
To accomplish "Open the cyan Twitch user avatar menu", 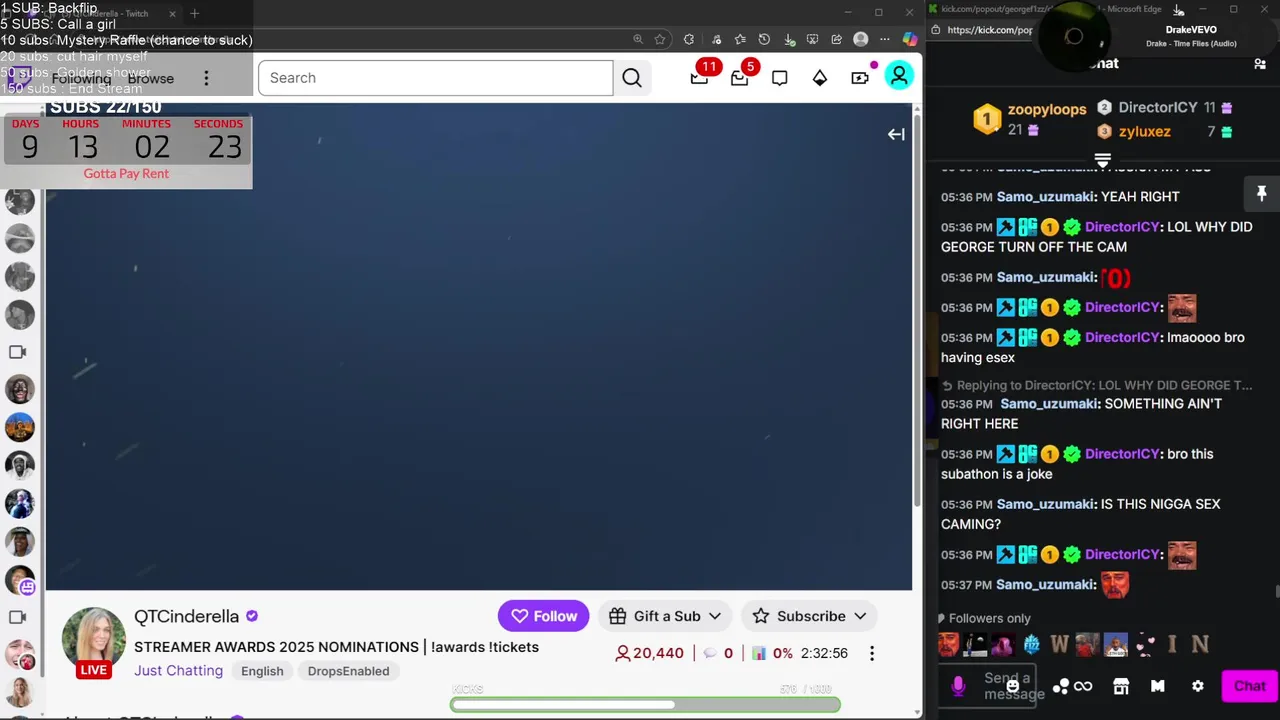I will pos(899,76).
